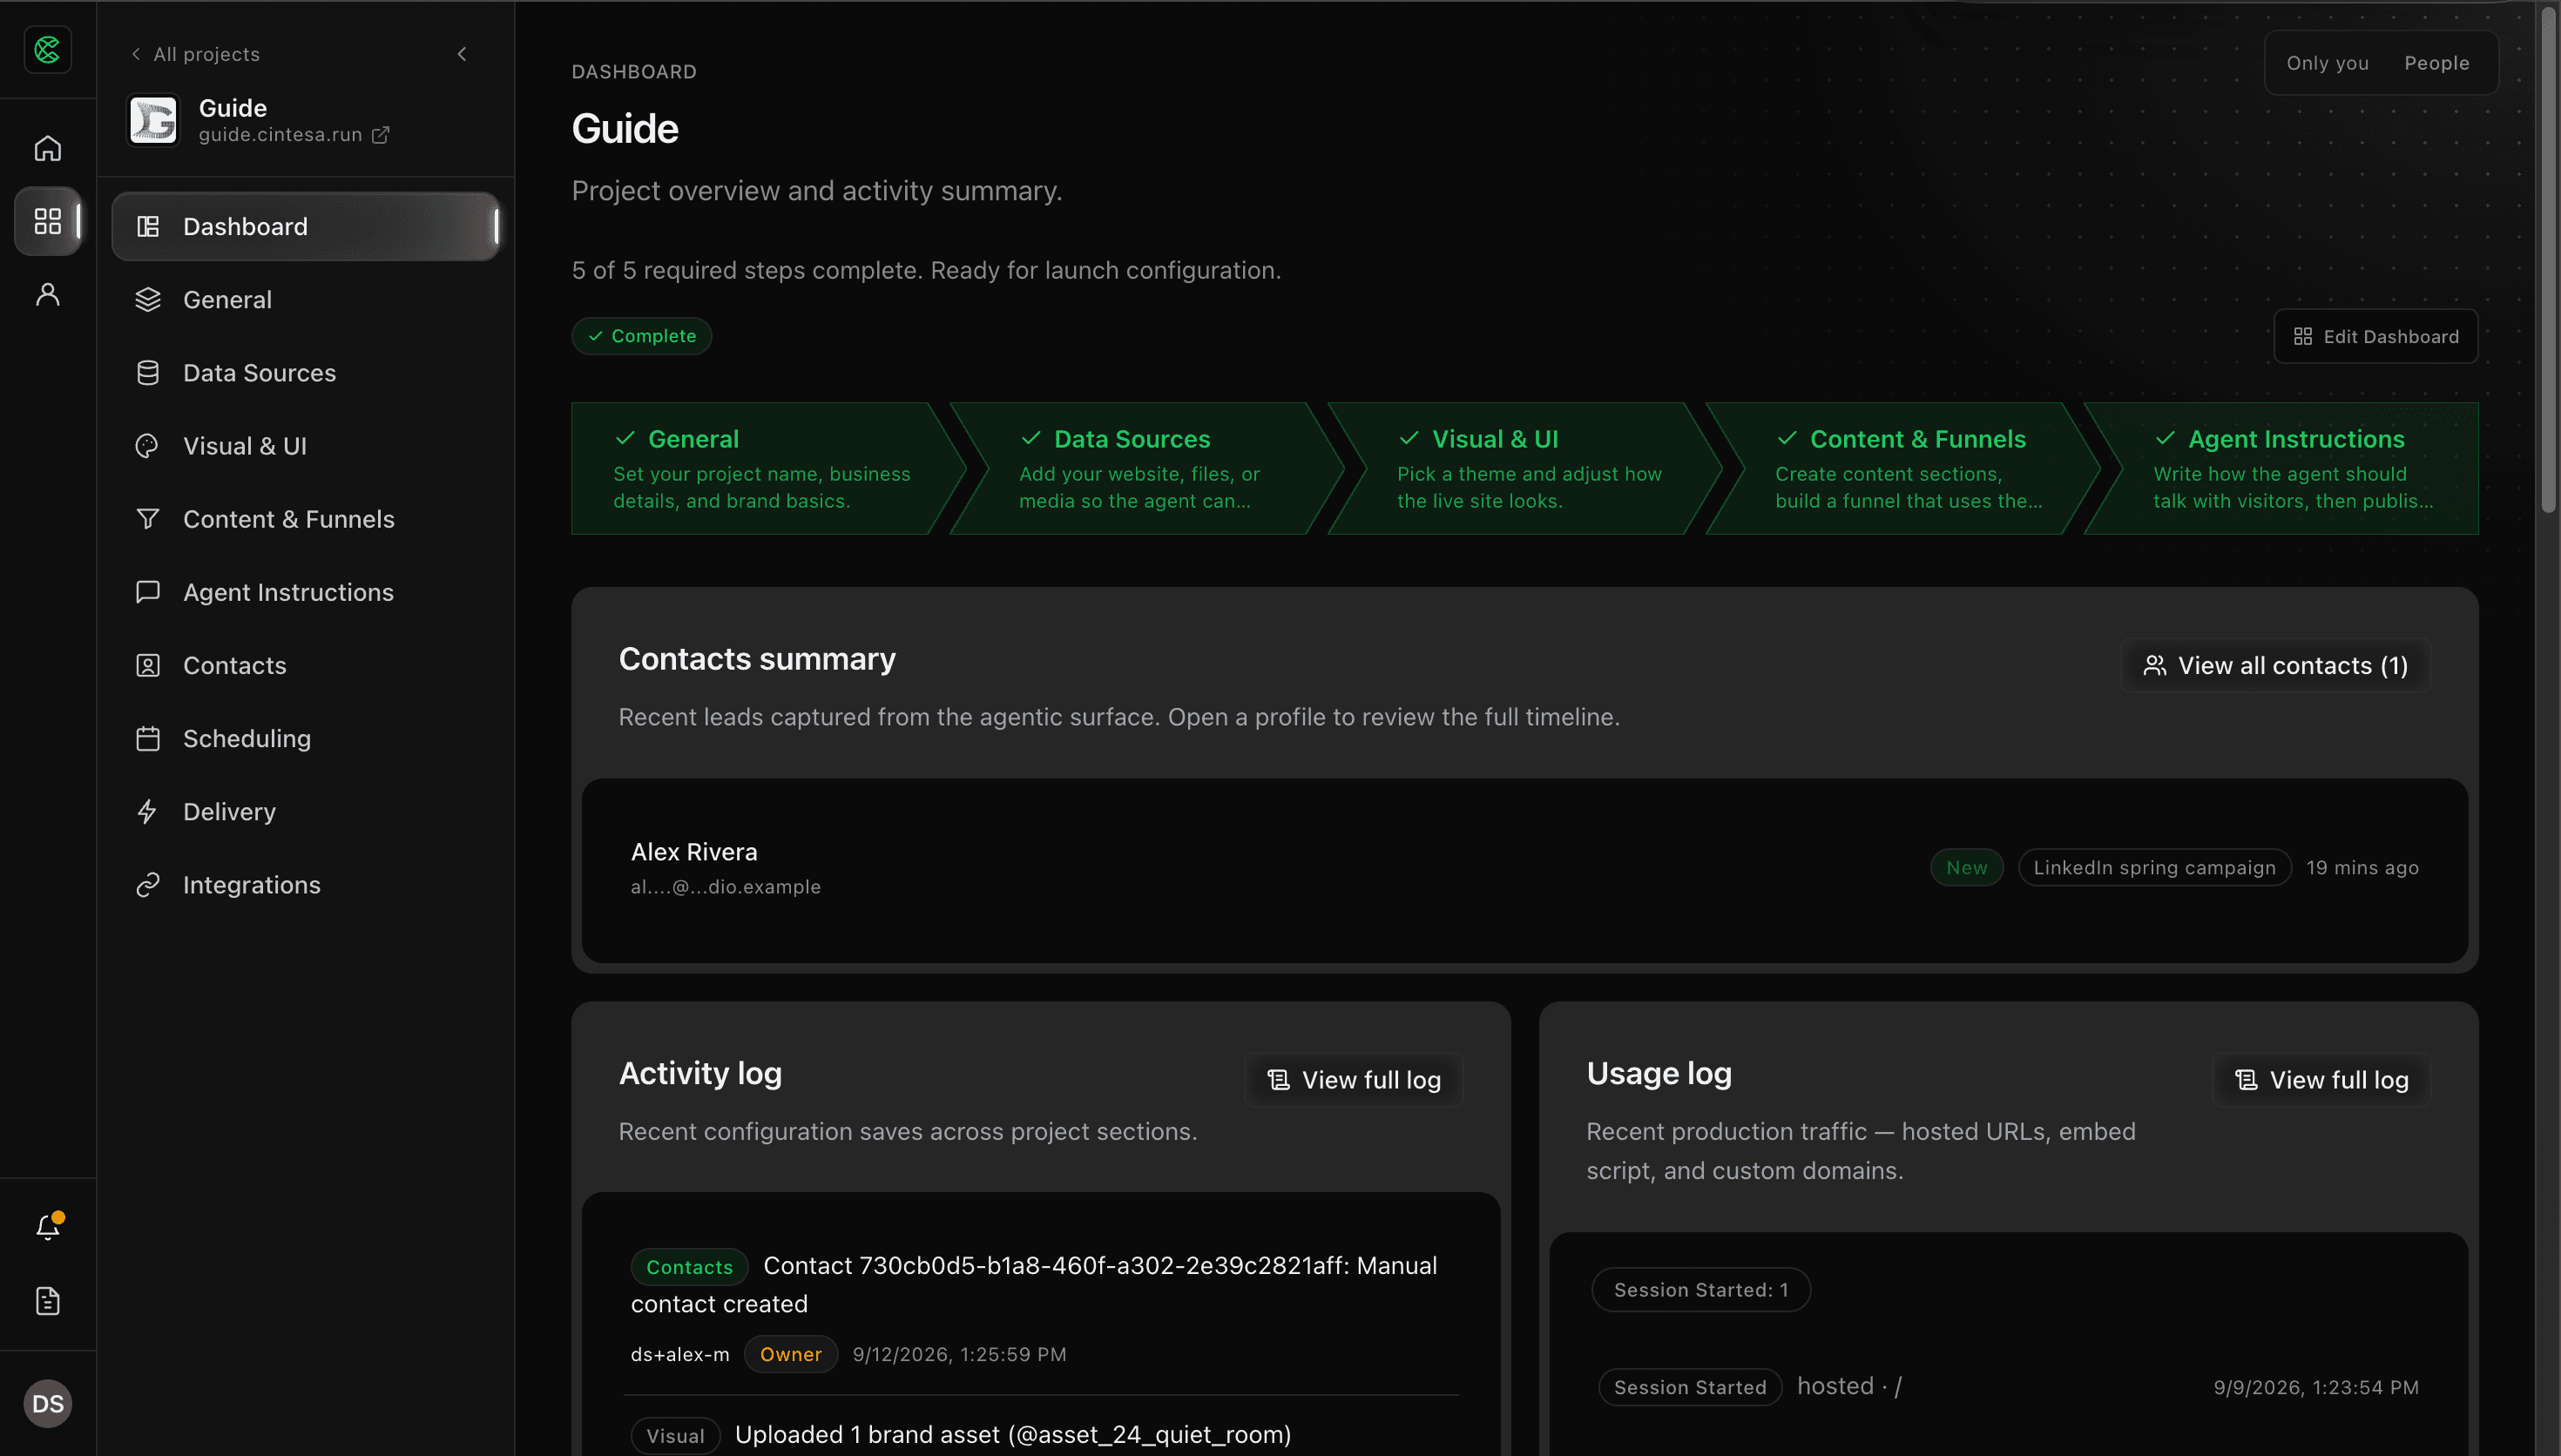Open Data Sources in sidebar
2561x1456 pixels.
(306, 372)
